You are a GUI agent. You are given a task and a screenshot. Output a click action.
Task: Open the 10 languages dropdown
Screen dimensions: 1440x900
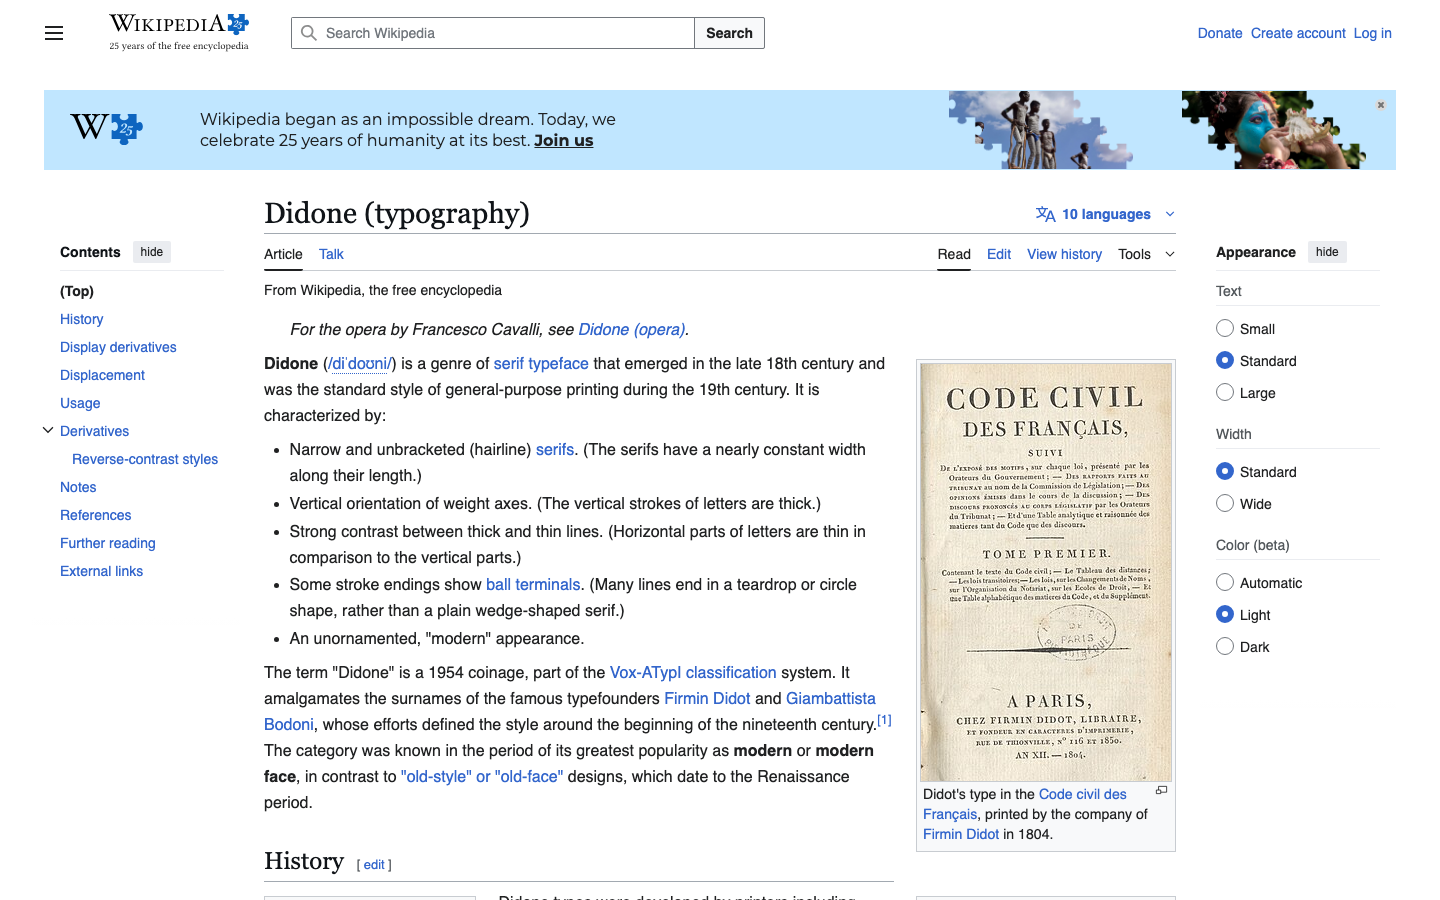1104,213
